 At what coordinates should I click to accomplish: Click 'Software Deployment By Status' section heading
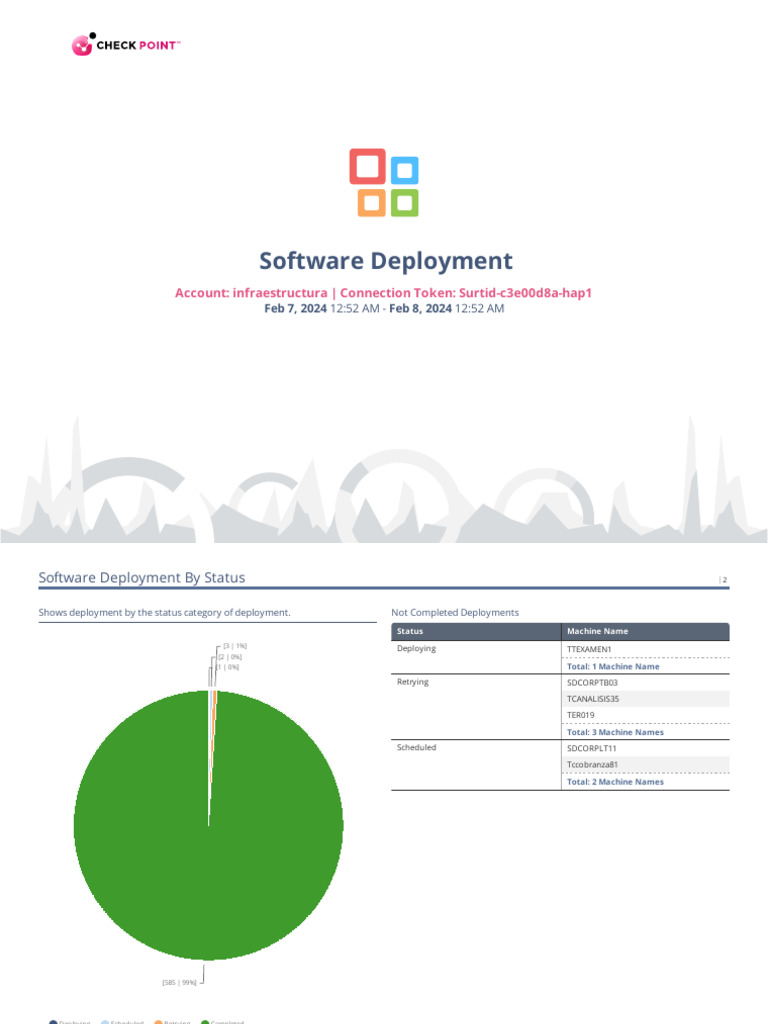[142, 577]
